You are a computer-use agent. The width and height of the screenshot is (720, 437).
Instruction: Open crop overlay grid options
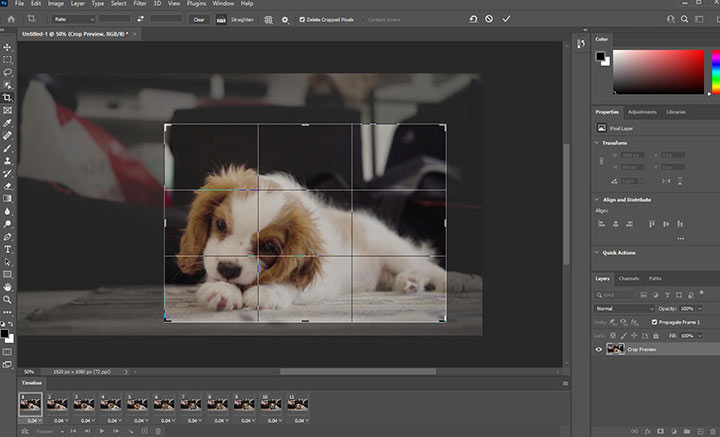point(268,19)
